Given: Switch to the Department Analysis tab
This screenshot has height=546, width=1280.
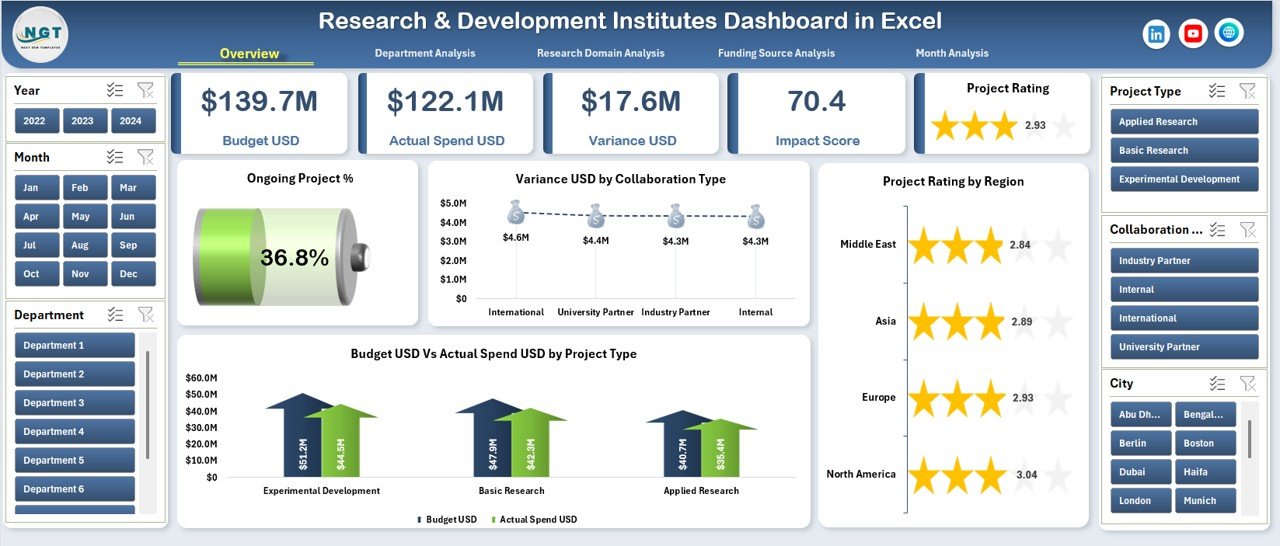Looking at the screenshot, I should 425,53.
